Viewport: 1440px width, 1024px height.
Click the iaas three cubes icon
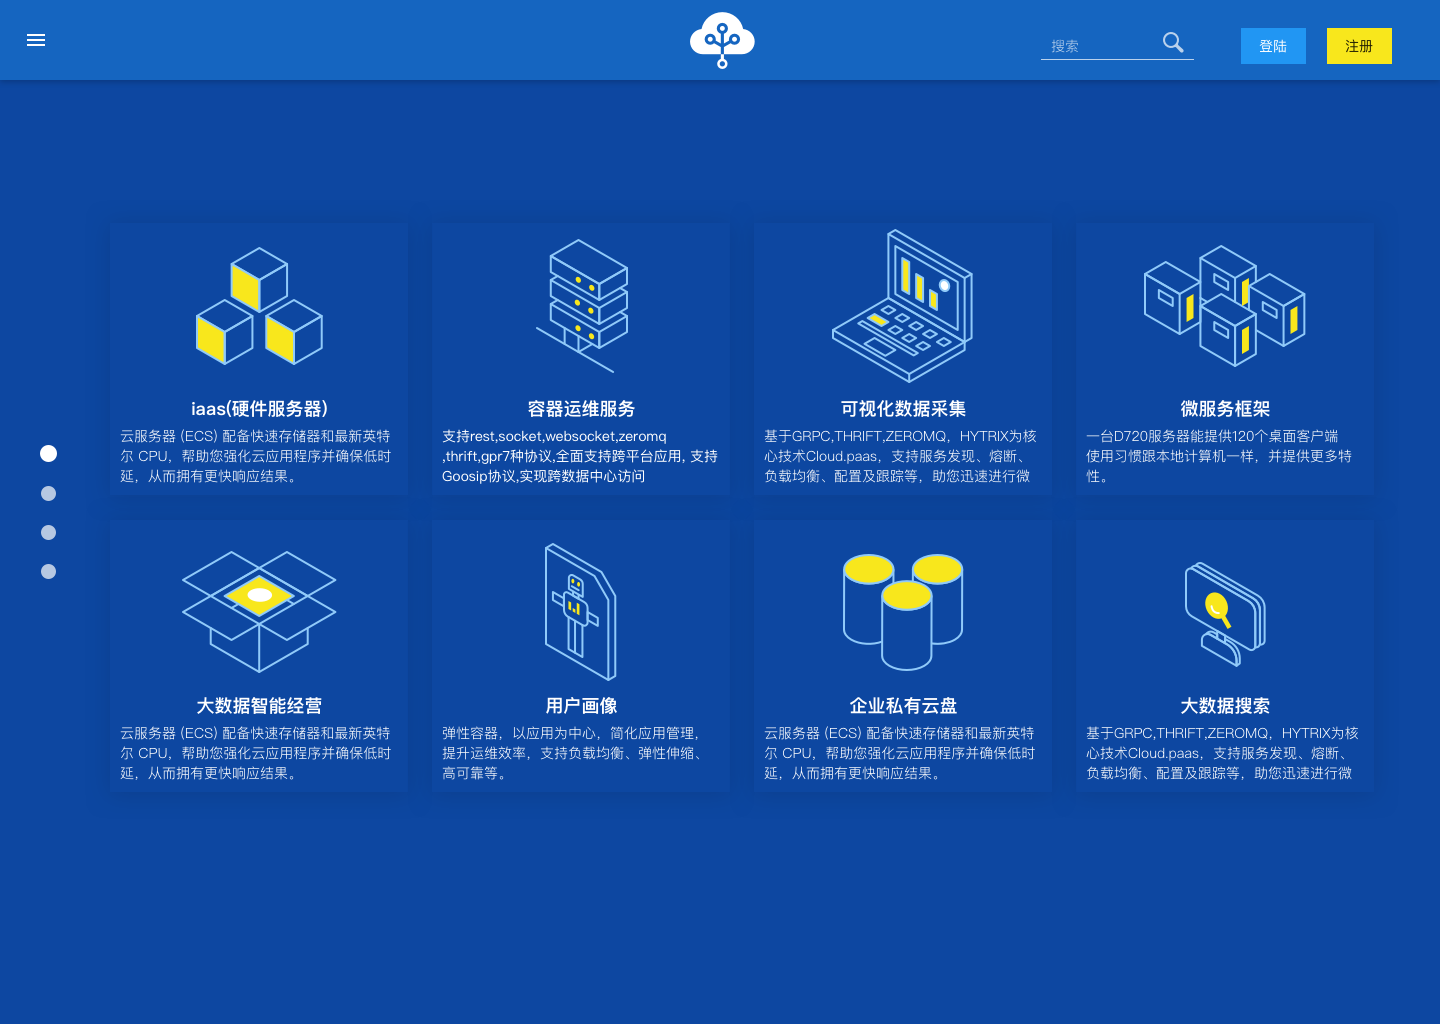pyautogui.click(x=259, y=306)
